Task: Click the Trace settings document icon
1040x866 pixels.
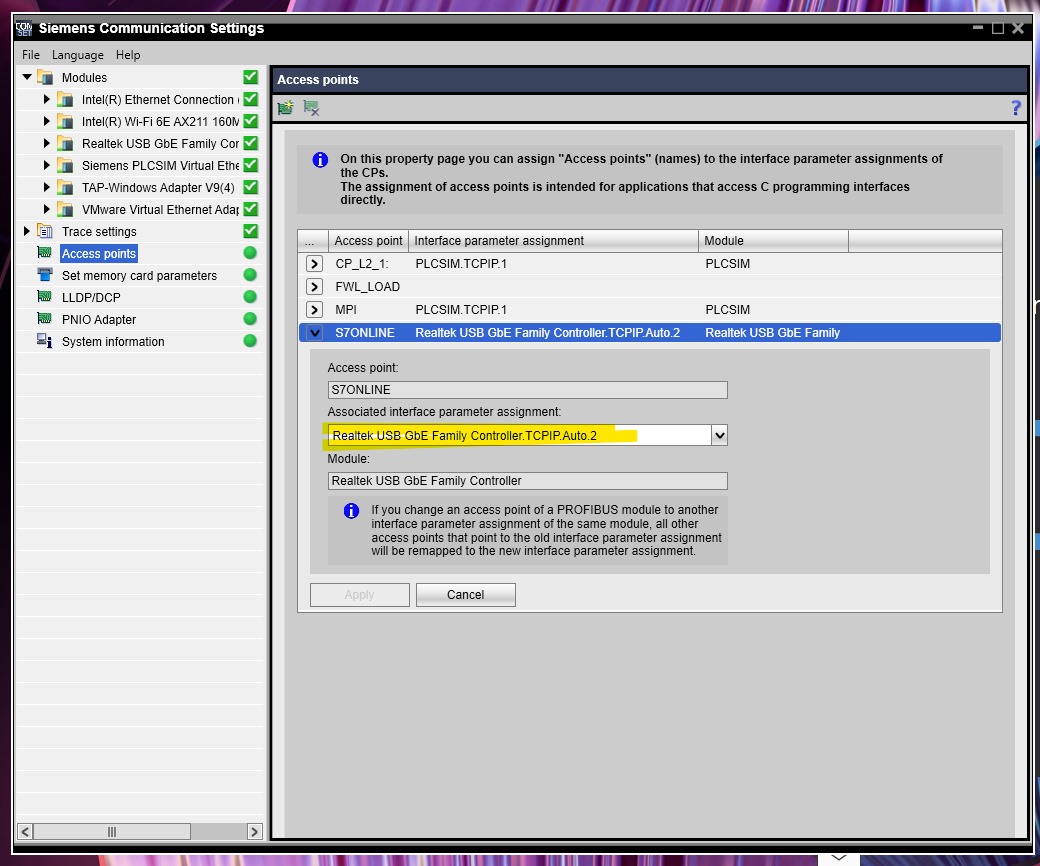Action: (44, 231)
